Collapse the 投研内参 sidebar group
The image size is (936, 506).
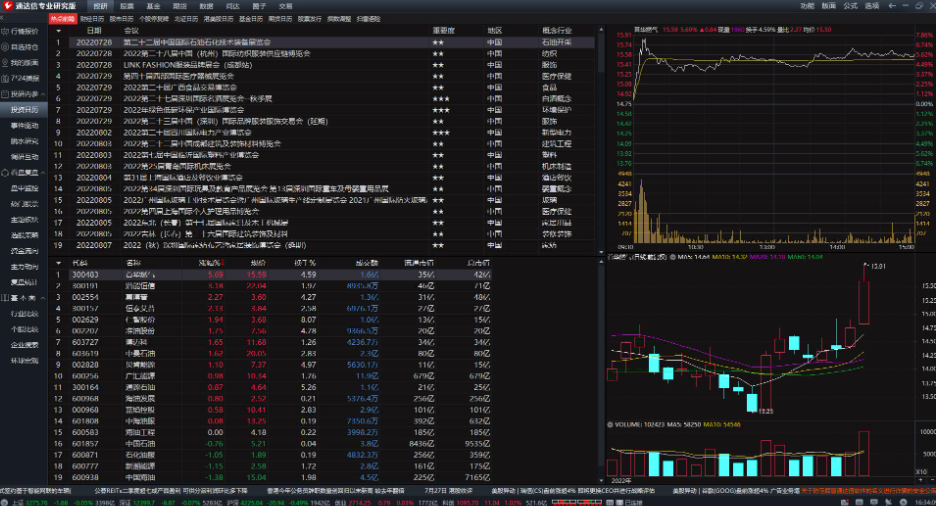pyautogui.click(x=43, y=93)
